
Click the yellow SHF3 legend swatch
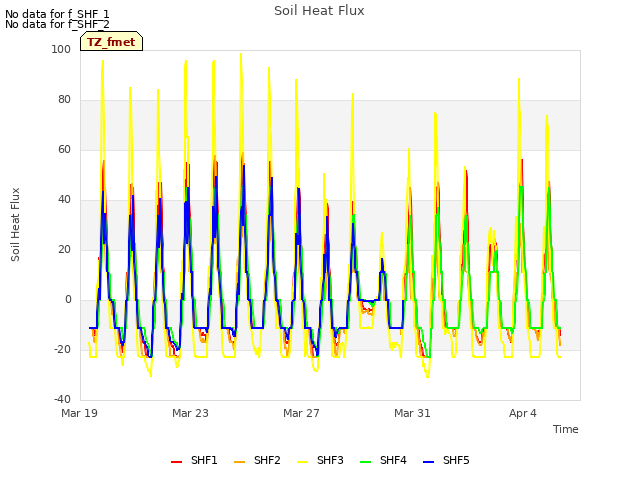(302, 462)
